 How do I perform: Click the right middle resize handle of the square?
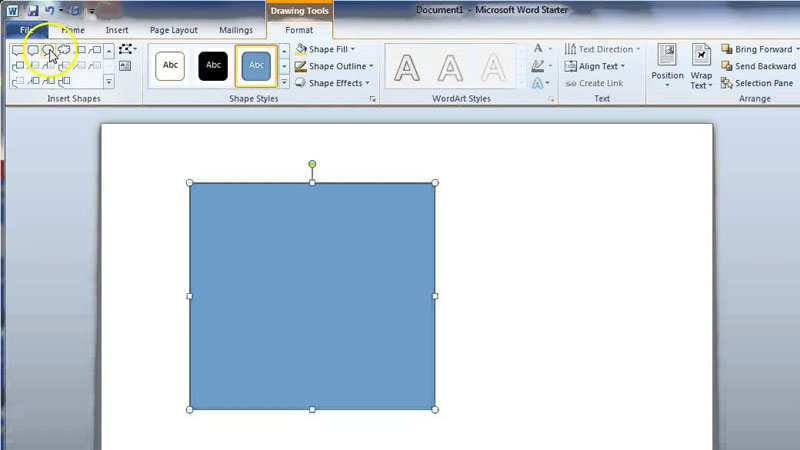tap(435, 296)
